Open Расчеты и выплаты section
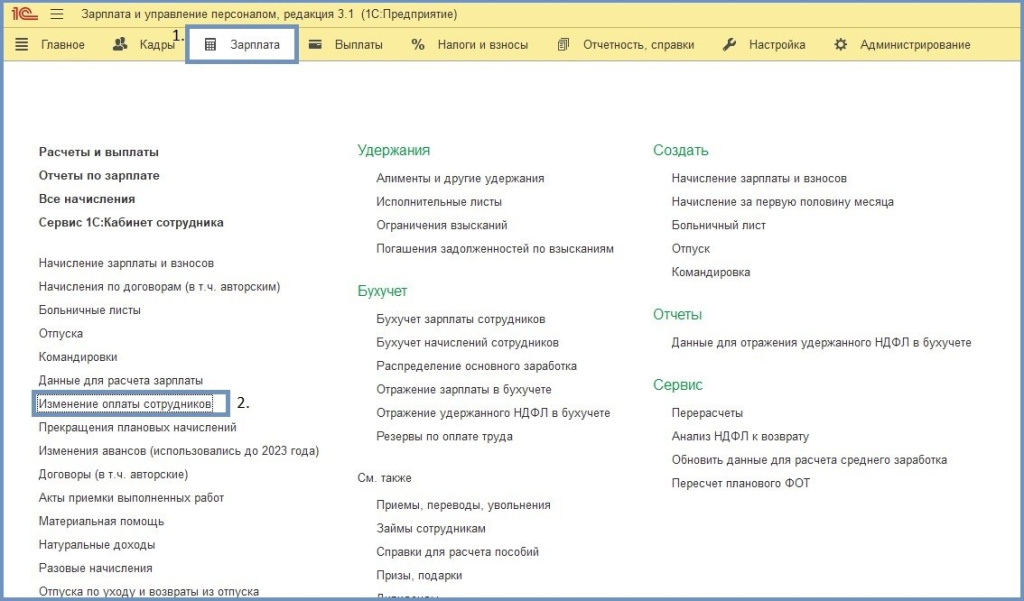Image resolution: width=1024 pixels, height=601 pixels. click(99, 152)
